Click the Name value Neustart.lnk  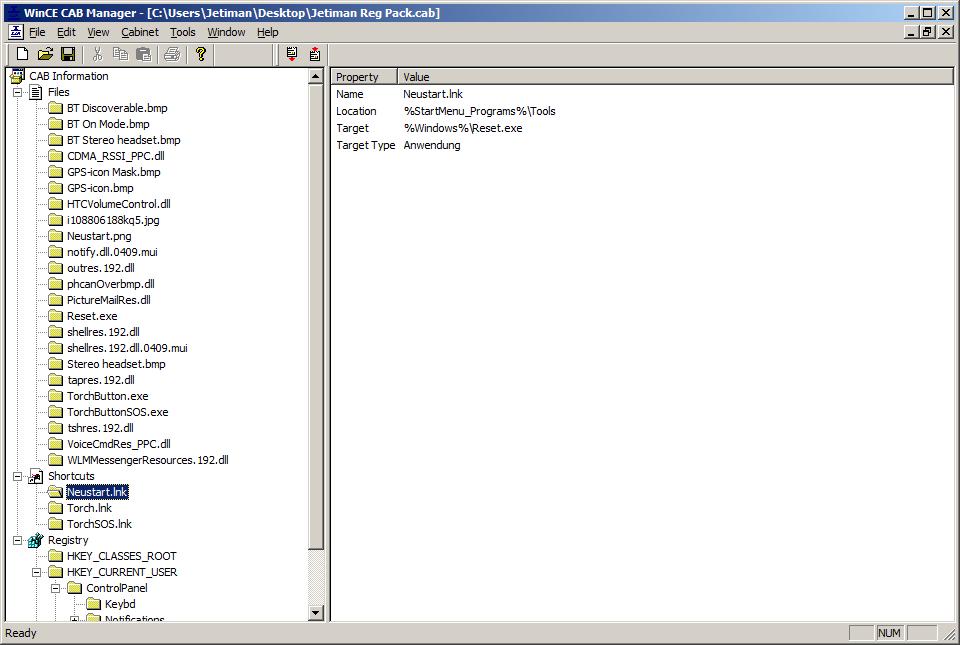(x=433, y=94)
